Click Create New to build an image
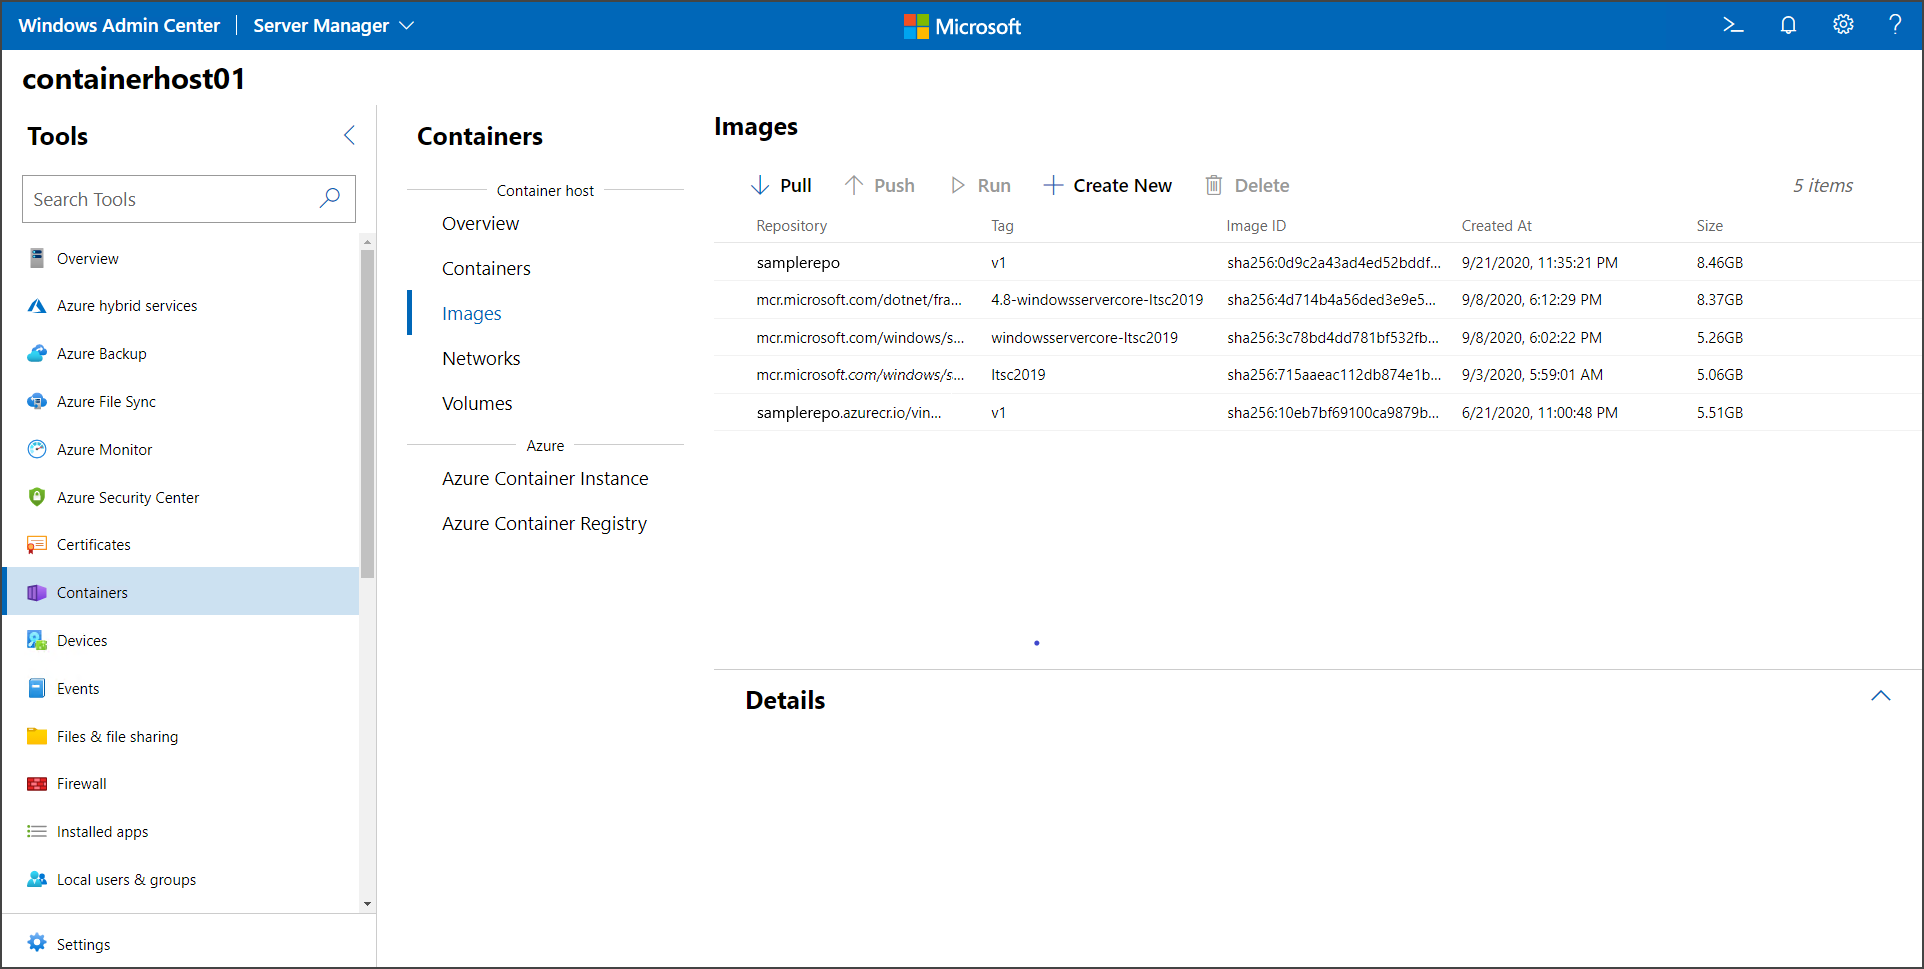Viewport: 1924px width, 969px height. [x=1108, y=185]
